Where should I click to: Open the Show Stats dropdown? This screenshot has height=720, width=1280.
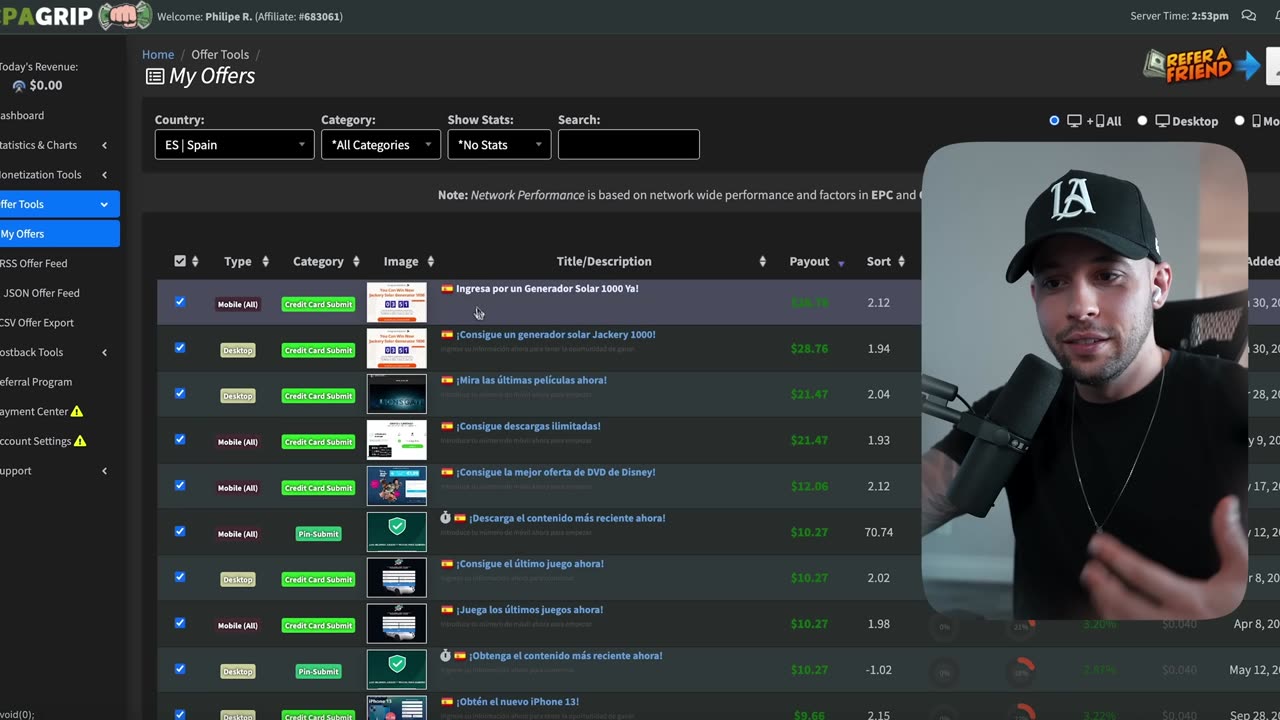tap(499, 144)
